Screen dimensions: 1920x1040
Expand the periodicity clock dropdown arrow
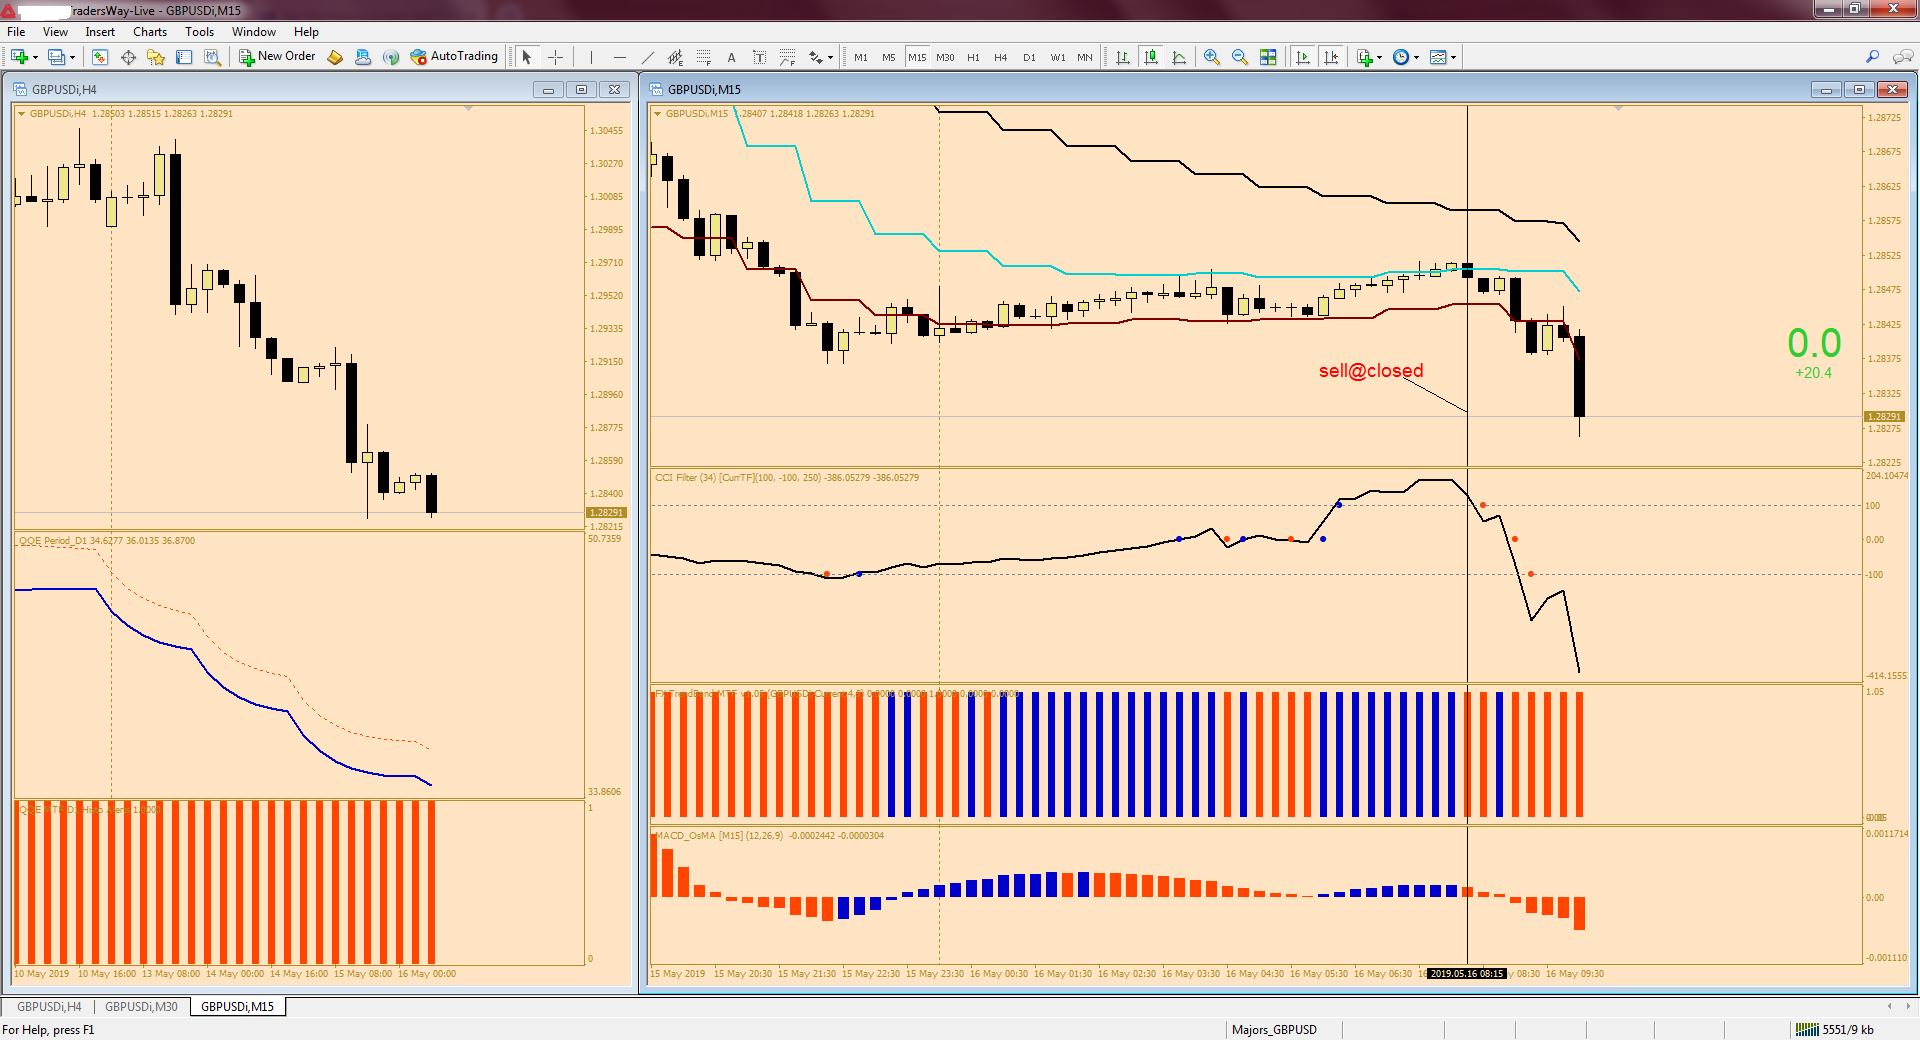1416,58
